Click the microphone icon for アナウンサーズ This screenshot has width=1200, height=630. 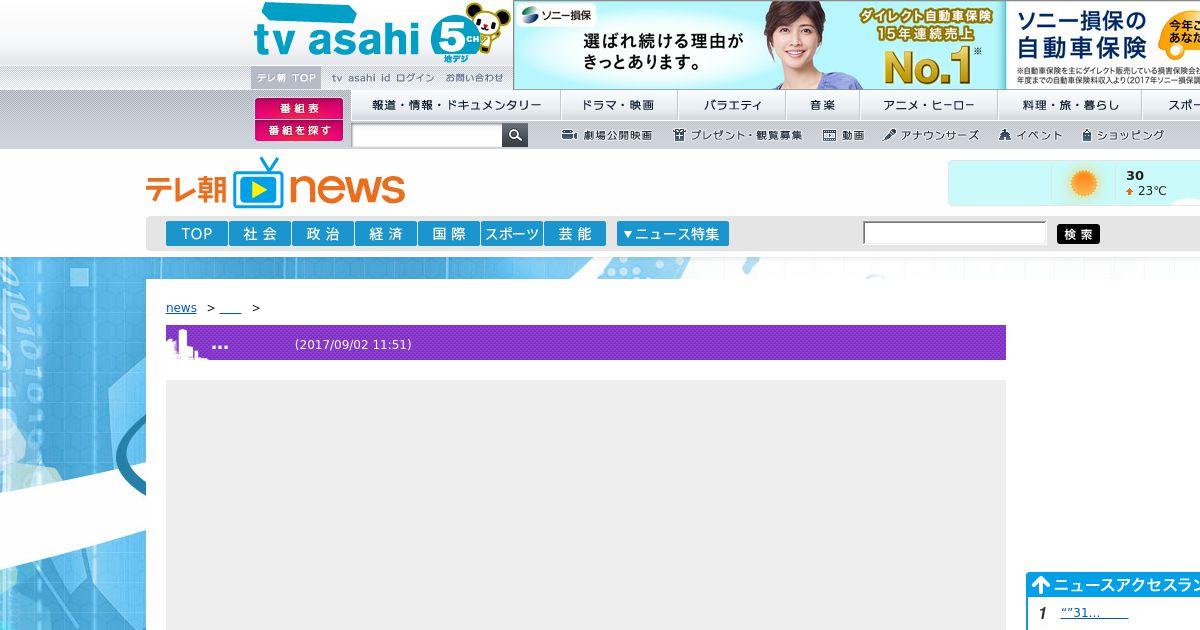click(x=889, y=135)
